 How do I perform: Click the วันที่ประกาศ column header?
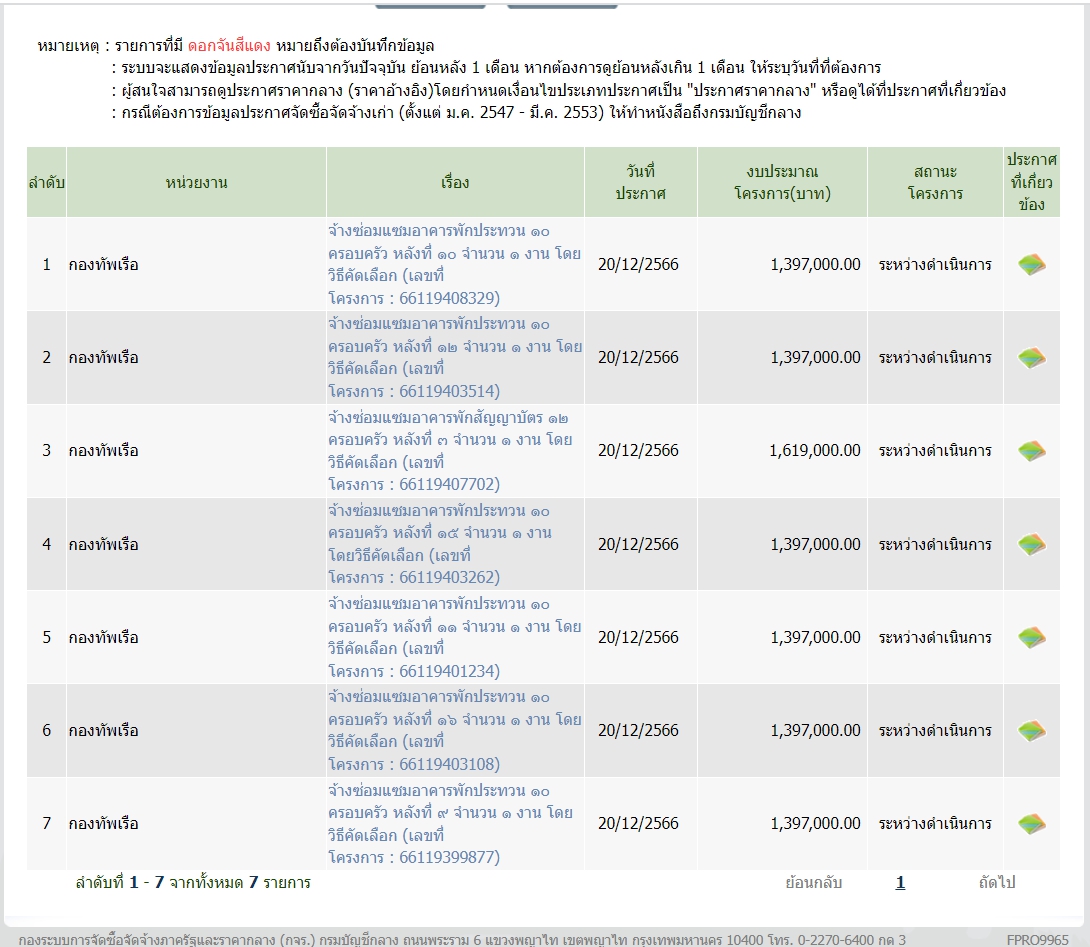[x=640, y=182]
